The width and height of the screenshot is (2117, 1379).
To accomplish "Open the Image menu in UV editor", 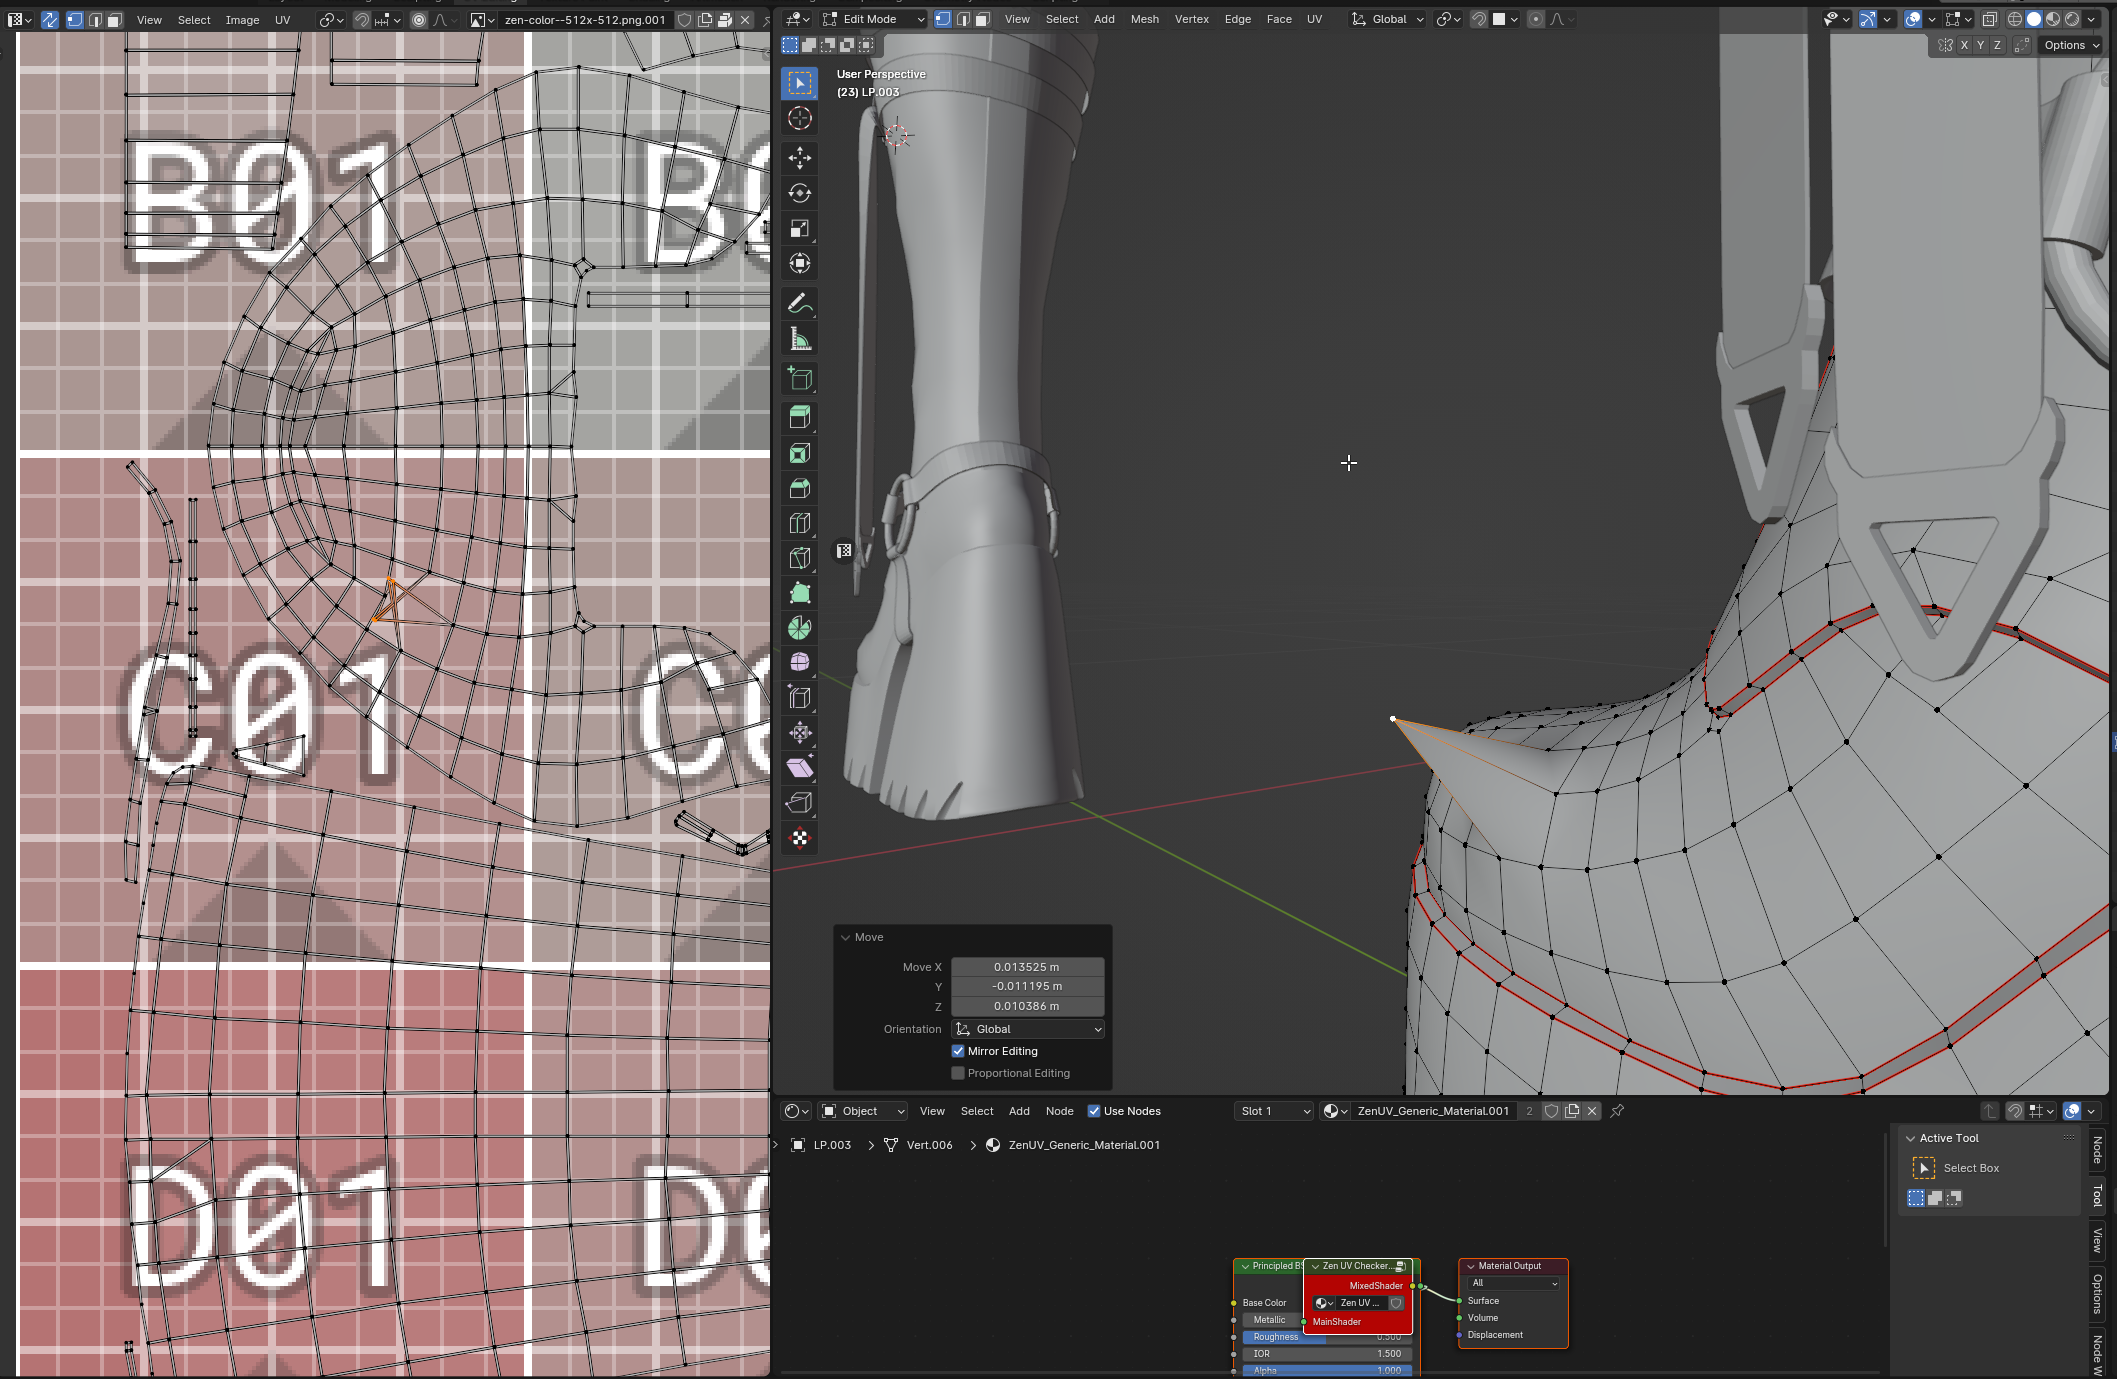I will [242, 20].
